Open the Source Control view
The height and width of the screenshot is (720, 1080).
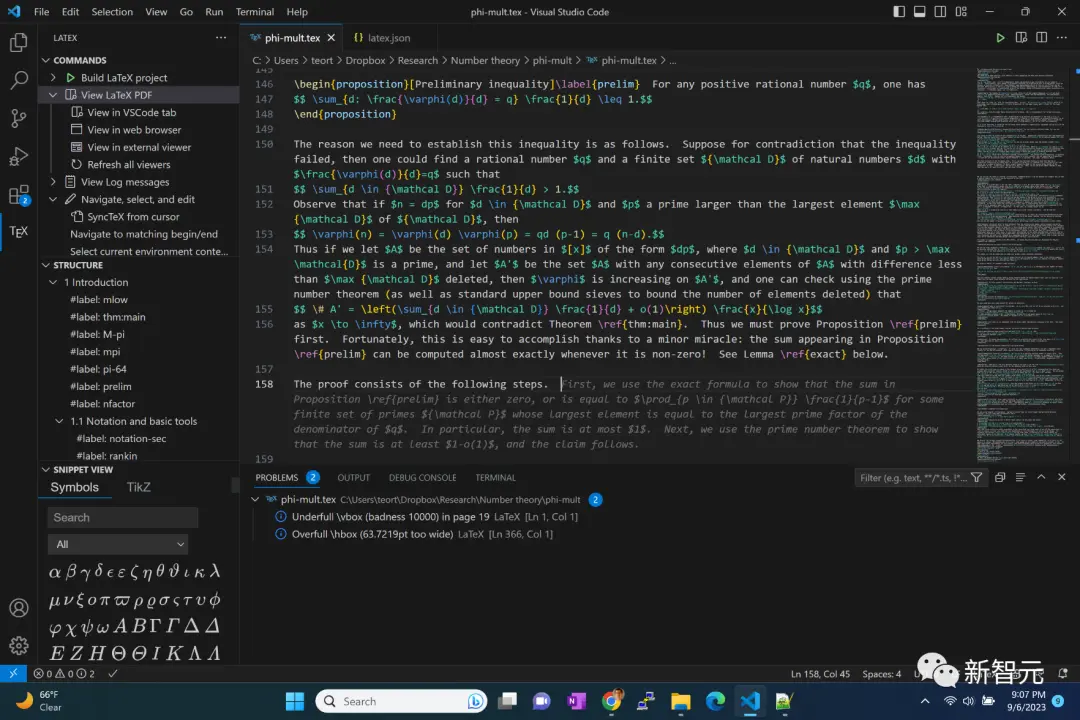click(19, 119)
